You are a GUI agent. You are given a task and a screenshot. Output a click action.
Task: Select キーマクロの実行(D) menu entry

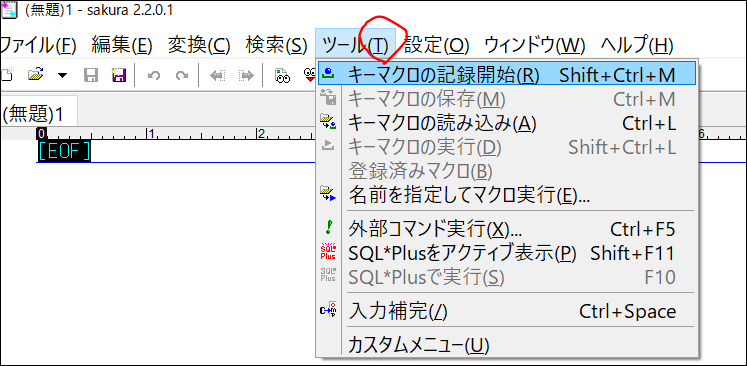[507, 148]
